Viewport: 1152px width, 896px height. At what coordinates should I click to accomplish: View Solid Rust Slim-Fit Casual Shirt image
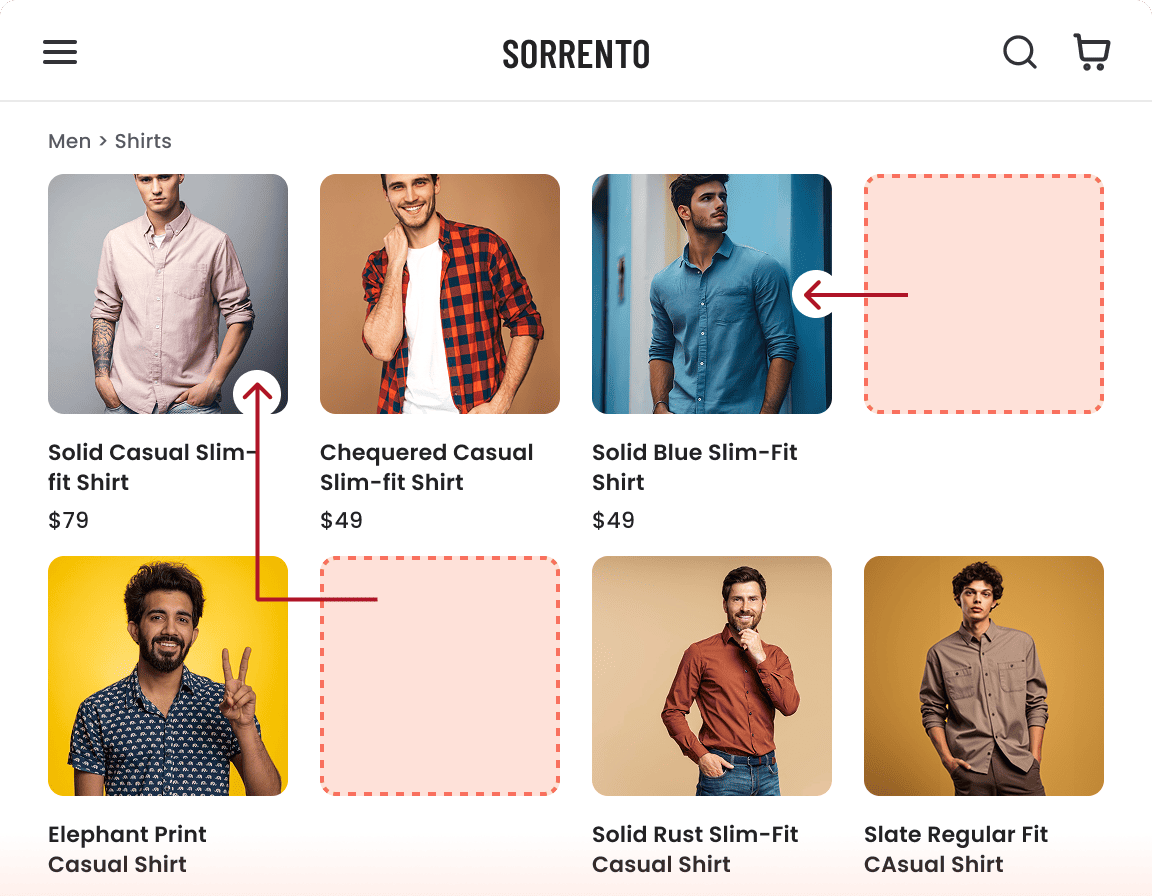pyautogui.click(x=712, y=676)
